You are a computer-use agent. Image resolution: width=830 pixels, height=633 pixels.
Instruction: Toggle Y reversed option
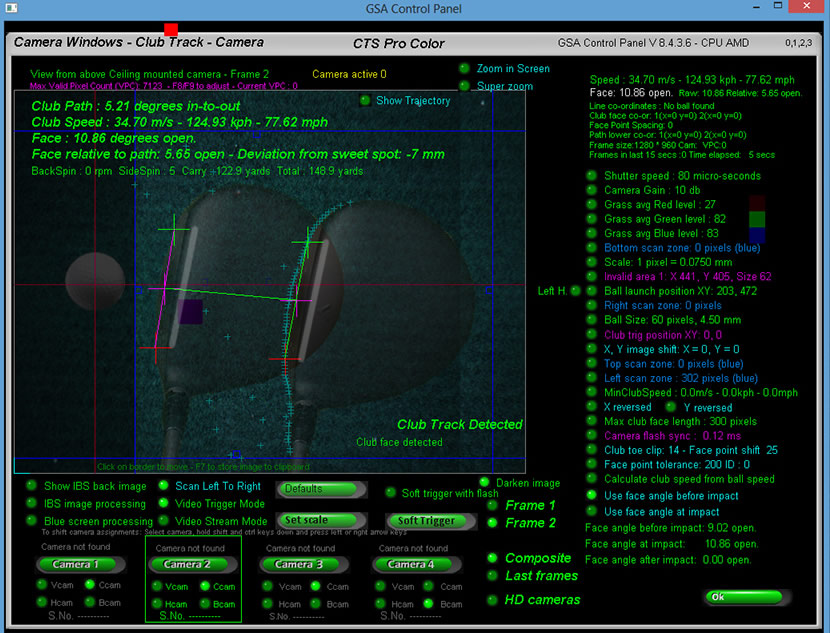pos(671,406)
